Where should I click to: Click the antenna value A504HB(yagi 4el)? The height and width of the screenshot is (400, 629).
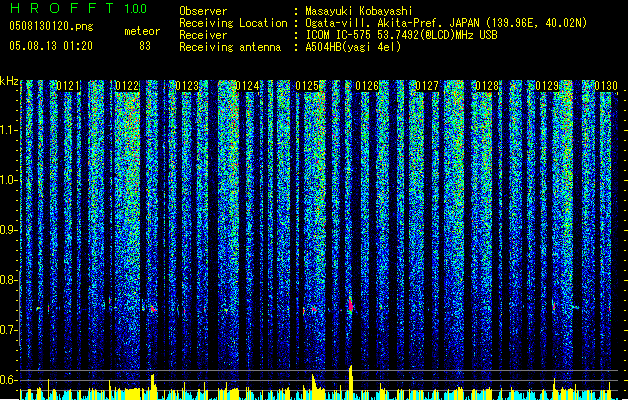[x=353, y=47]
